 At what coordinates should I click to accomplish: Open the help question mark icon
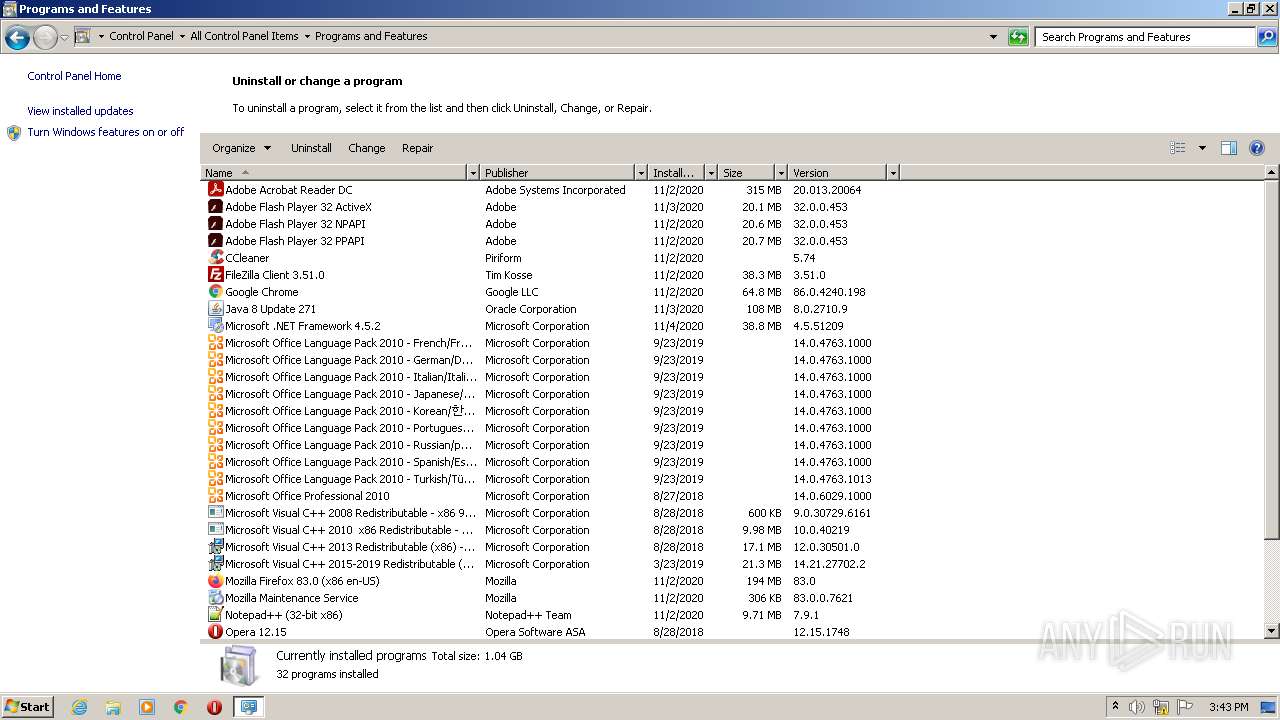coord(1257,148)
